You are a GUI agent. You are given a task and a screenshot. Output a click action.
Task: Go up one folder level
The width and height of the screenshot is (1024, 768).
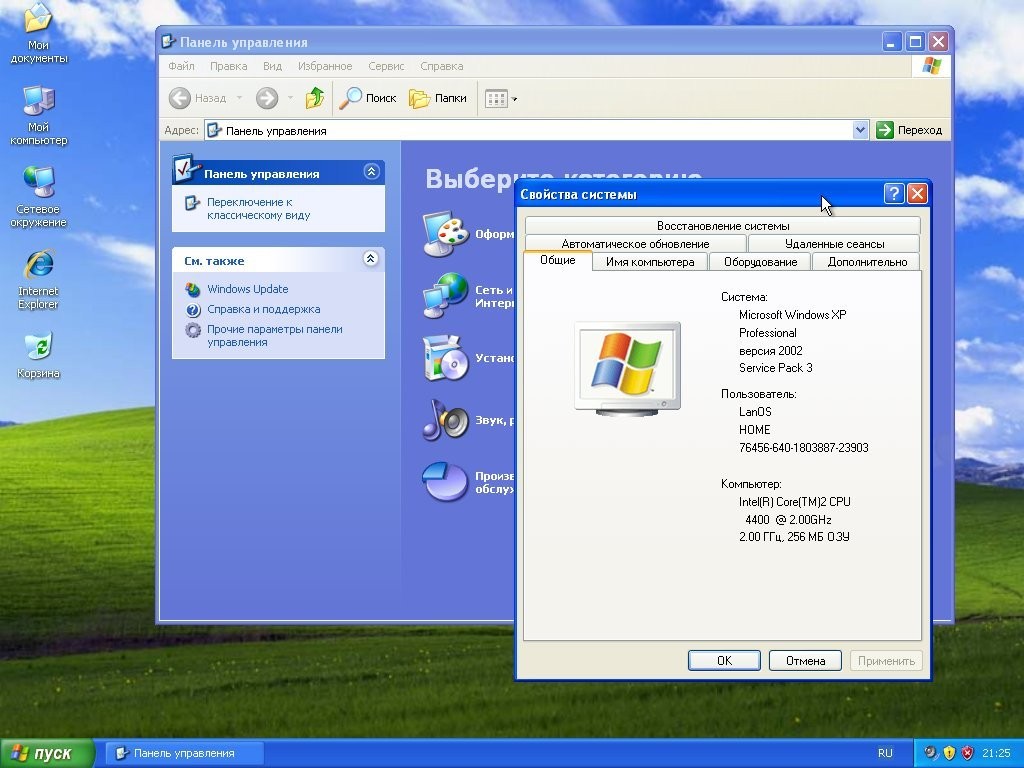pos(315,99)
